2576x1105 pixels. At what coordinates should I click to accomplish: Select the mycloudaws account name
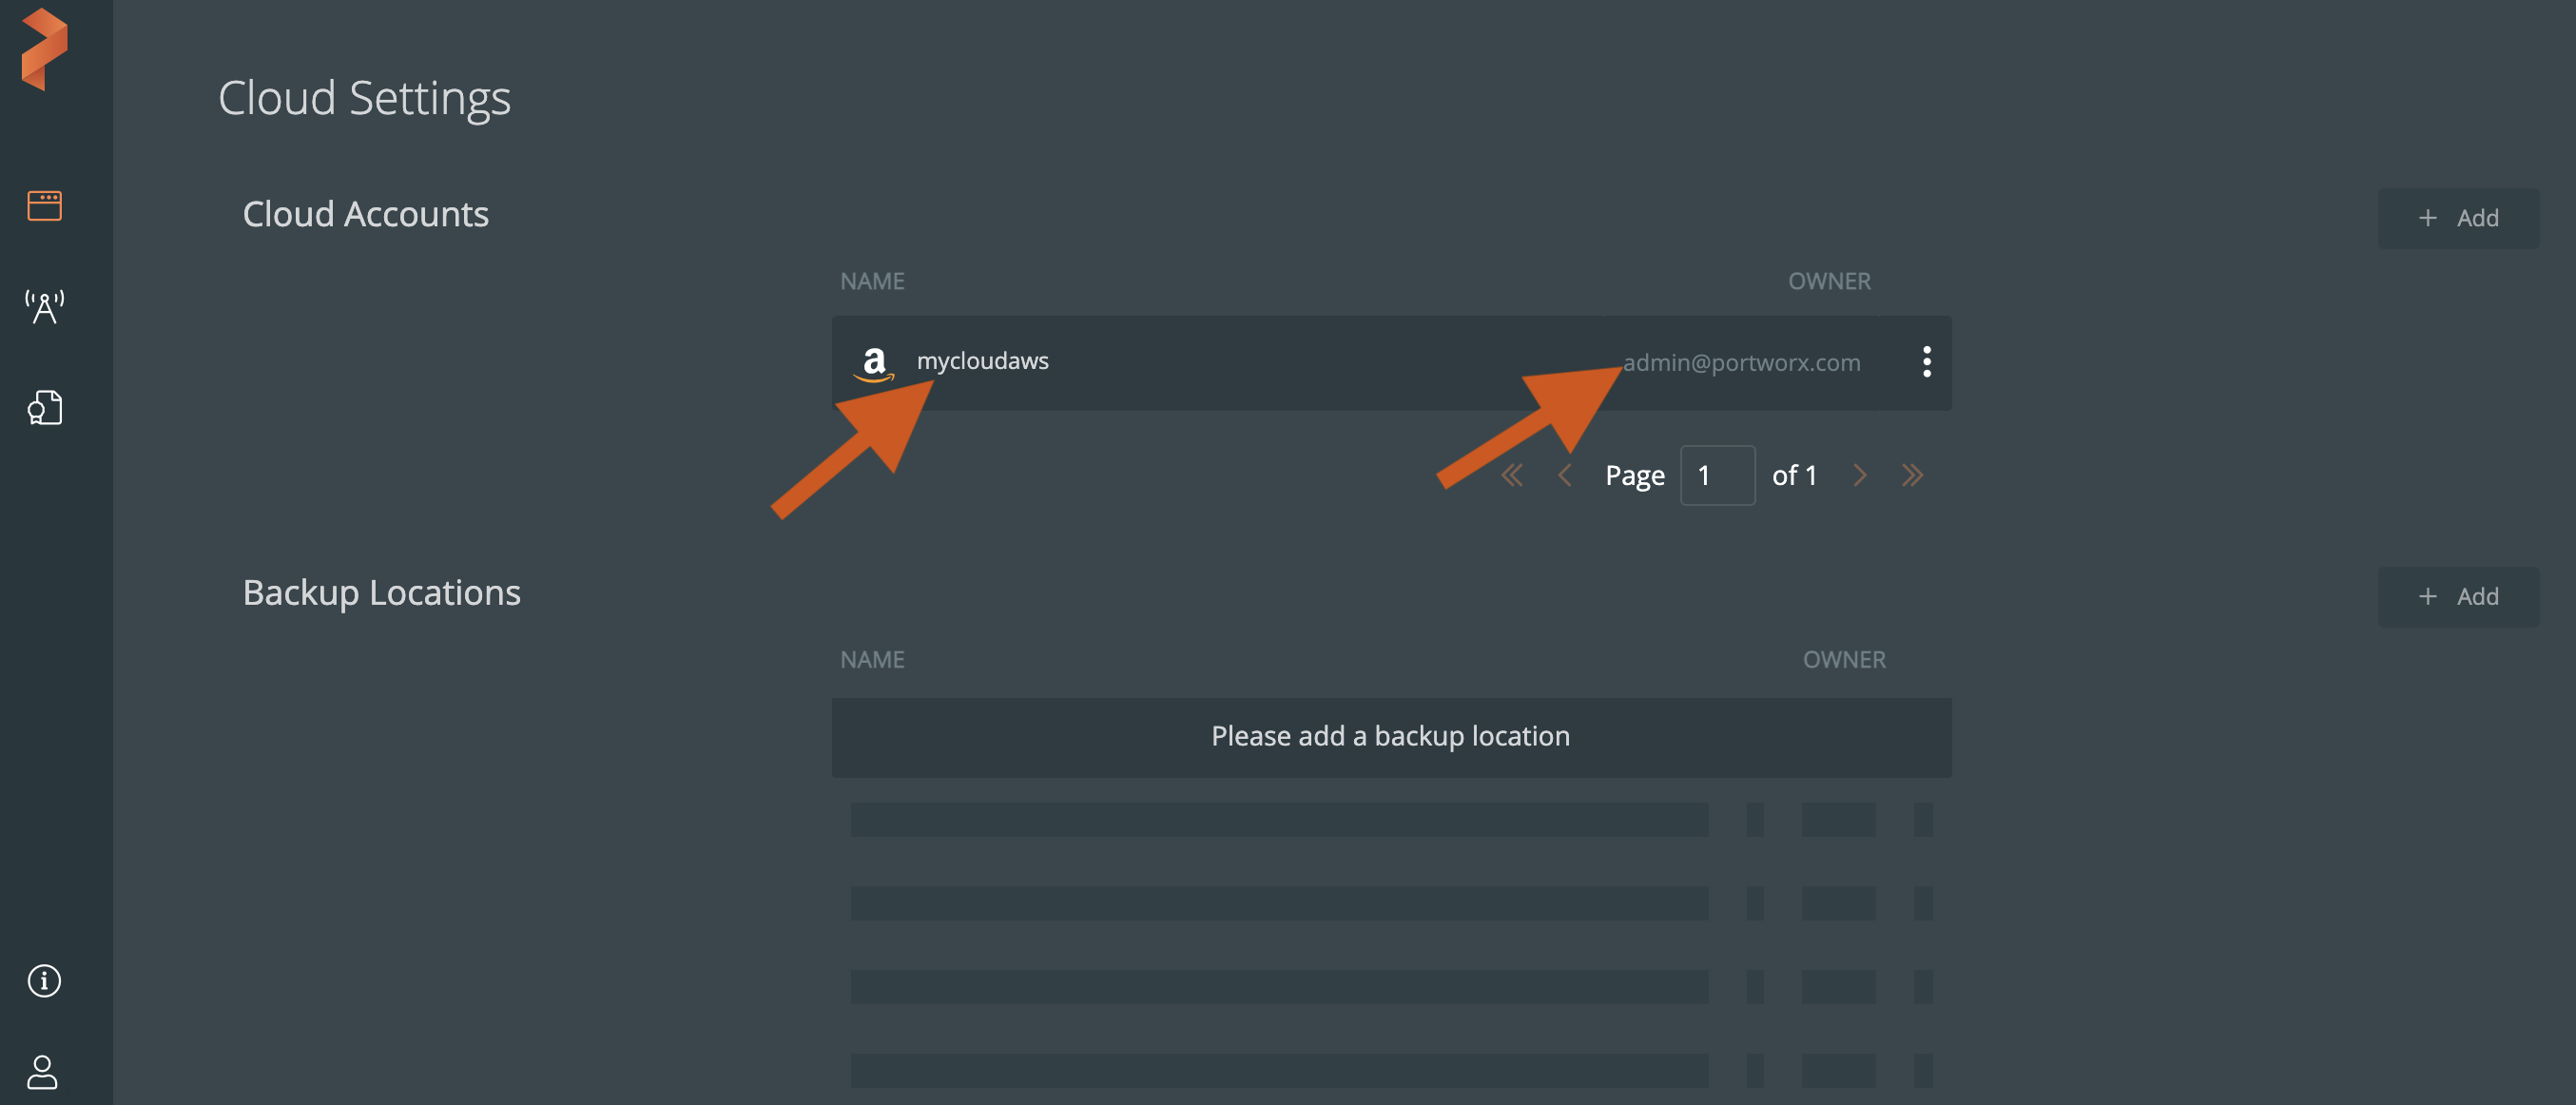click(982, 361)
